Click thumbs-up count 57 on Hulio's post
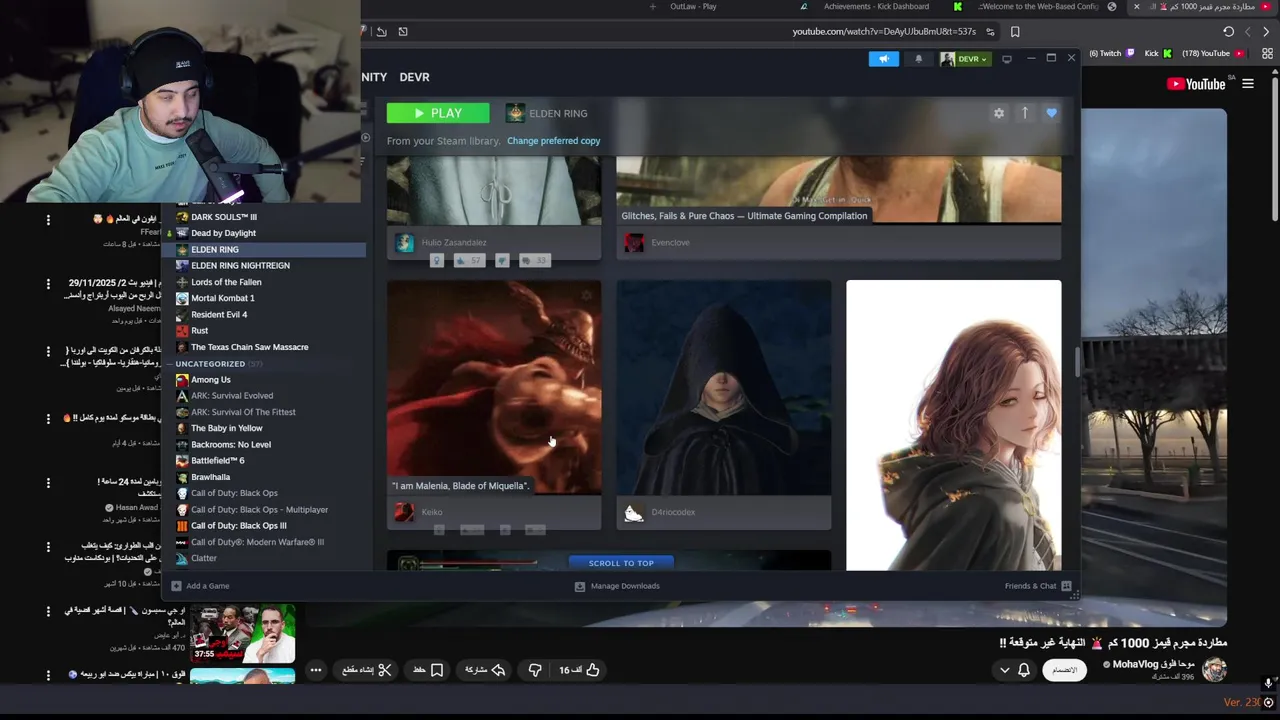Viewport: 1280px width, 720px height. [469, 261]
